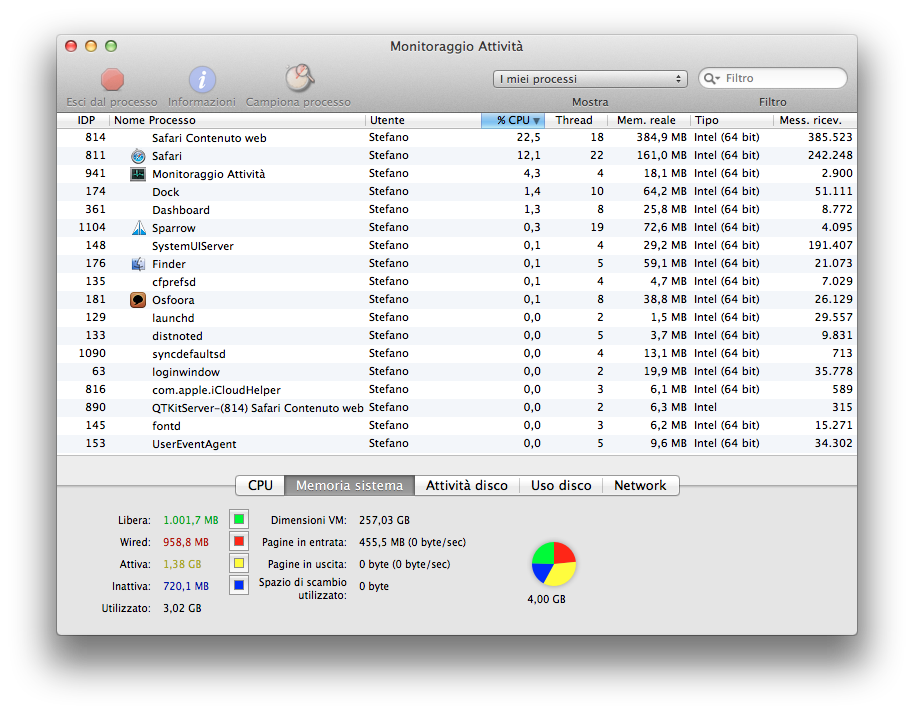Viewport: 914px width, 714px height.
Task: Switch to the Uso disco tab
Action: click(561, 486)
